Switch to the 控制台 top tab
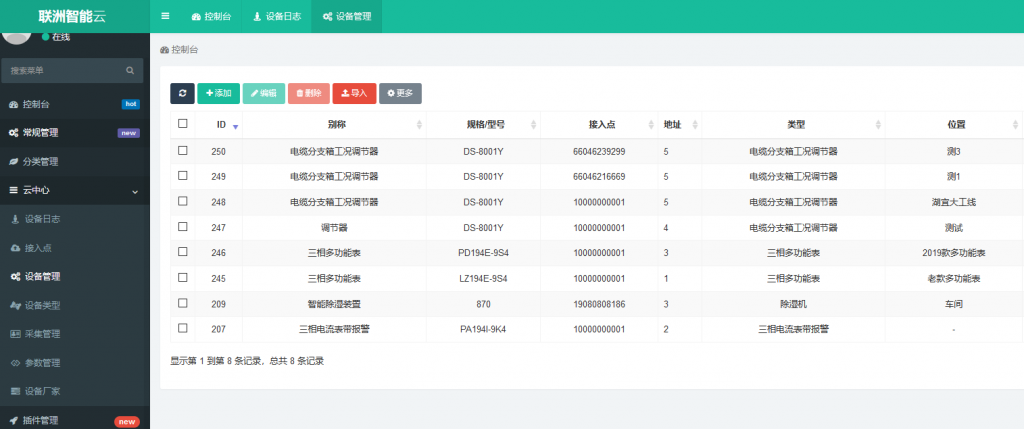 tap(210, 17)
